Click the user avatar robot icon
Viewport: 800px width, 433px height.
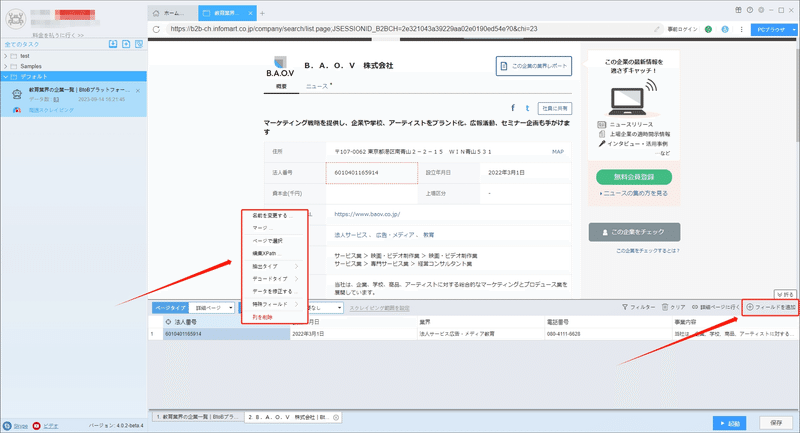pos(16,19)
